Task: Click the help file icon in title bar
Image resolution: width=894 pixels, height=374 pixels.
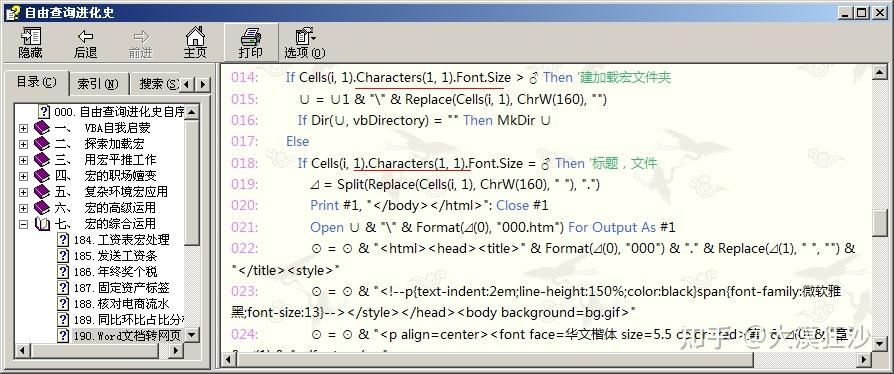Action: click(x=13, y=12)
